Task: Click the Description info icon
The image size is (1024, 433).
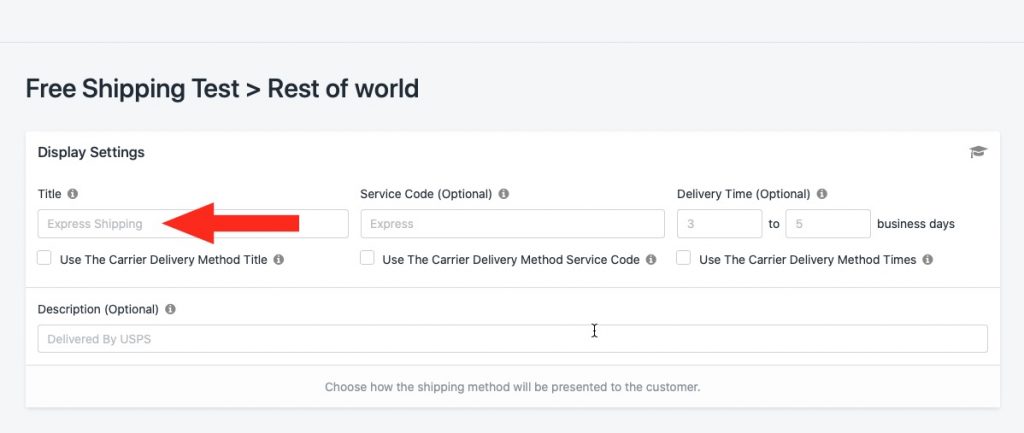Action: [170, 309]
